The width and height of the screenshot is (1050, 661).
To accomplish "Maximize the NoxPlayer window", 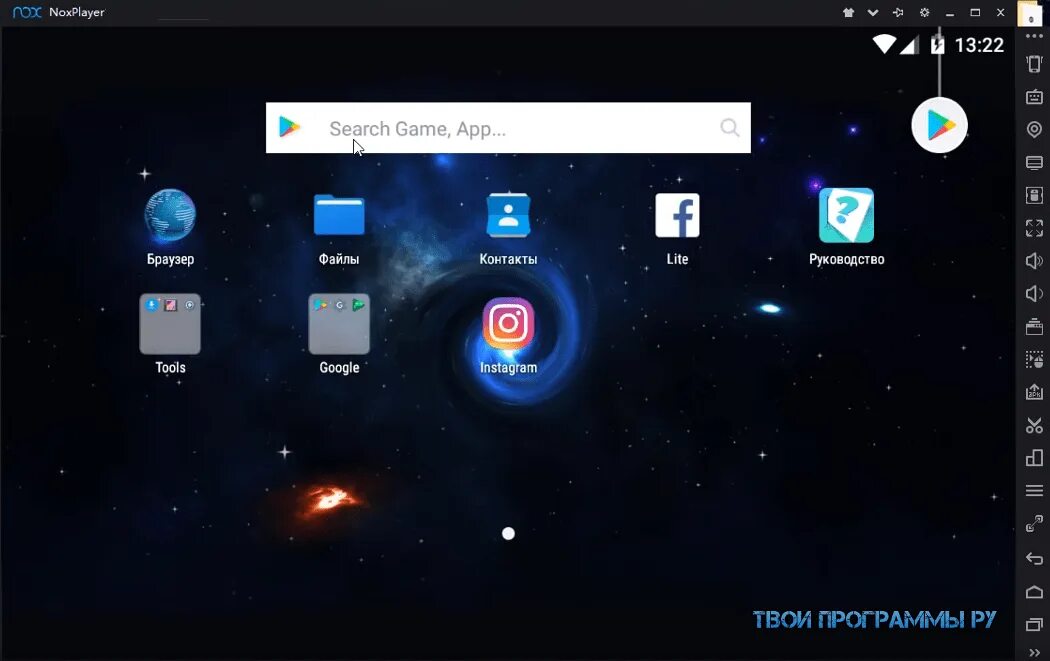I will coord(975,12).
